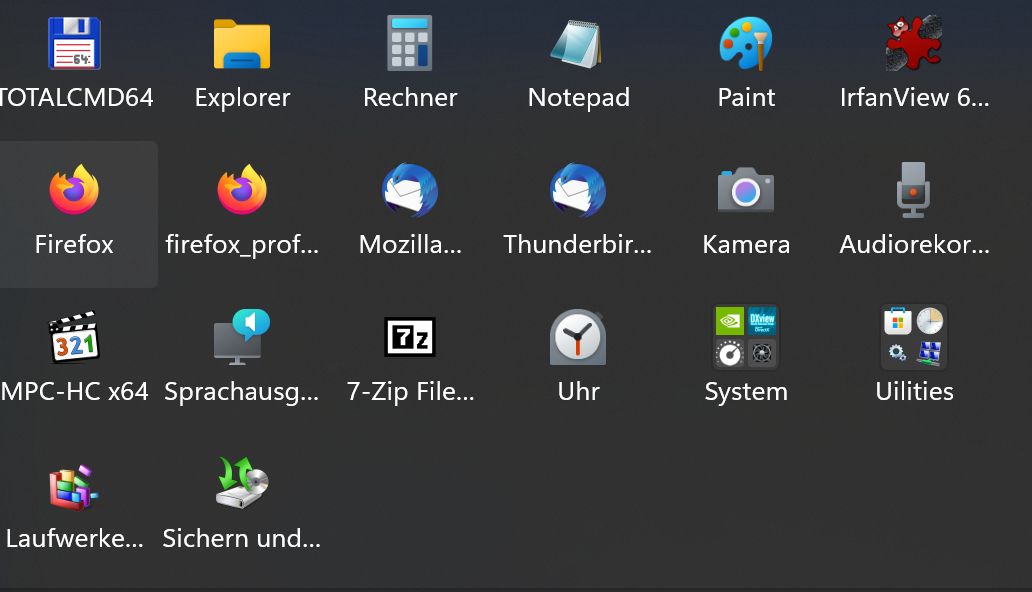Open the System app folder
The image size is (1032, 592).
pos(746,336)
